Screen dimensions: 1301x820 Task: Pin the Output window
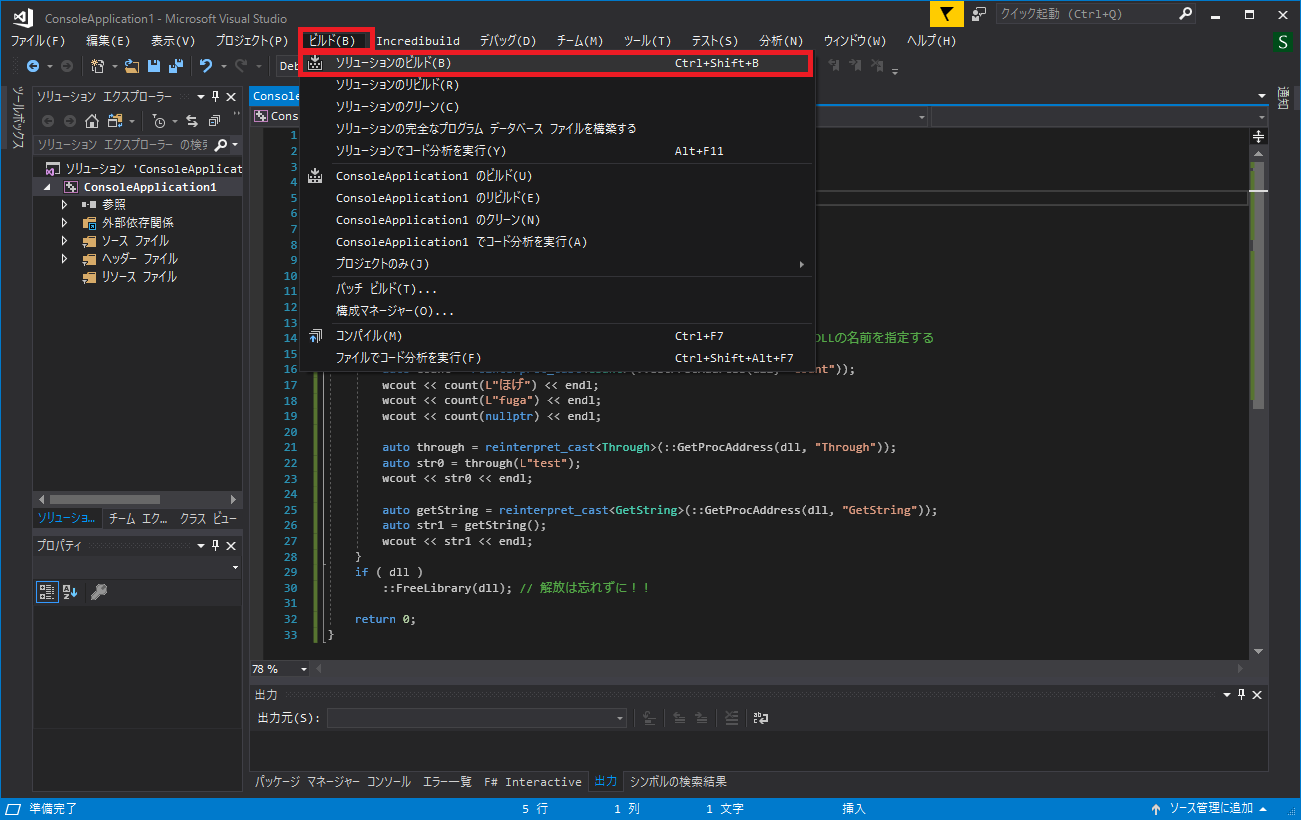1241,693
